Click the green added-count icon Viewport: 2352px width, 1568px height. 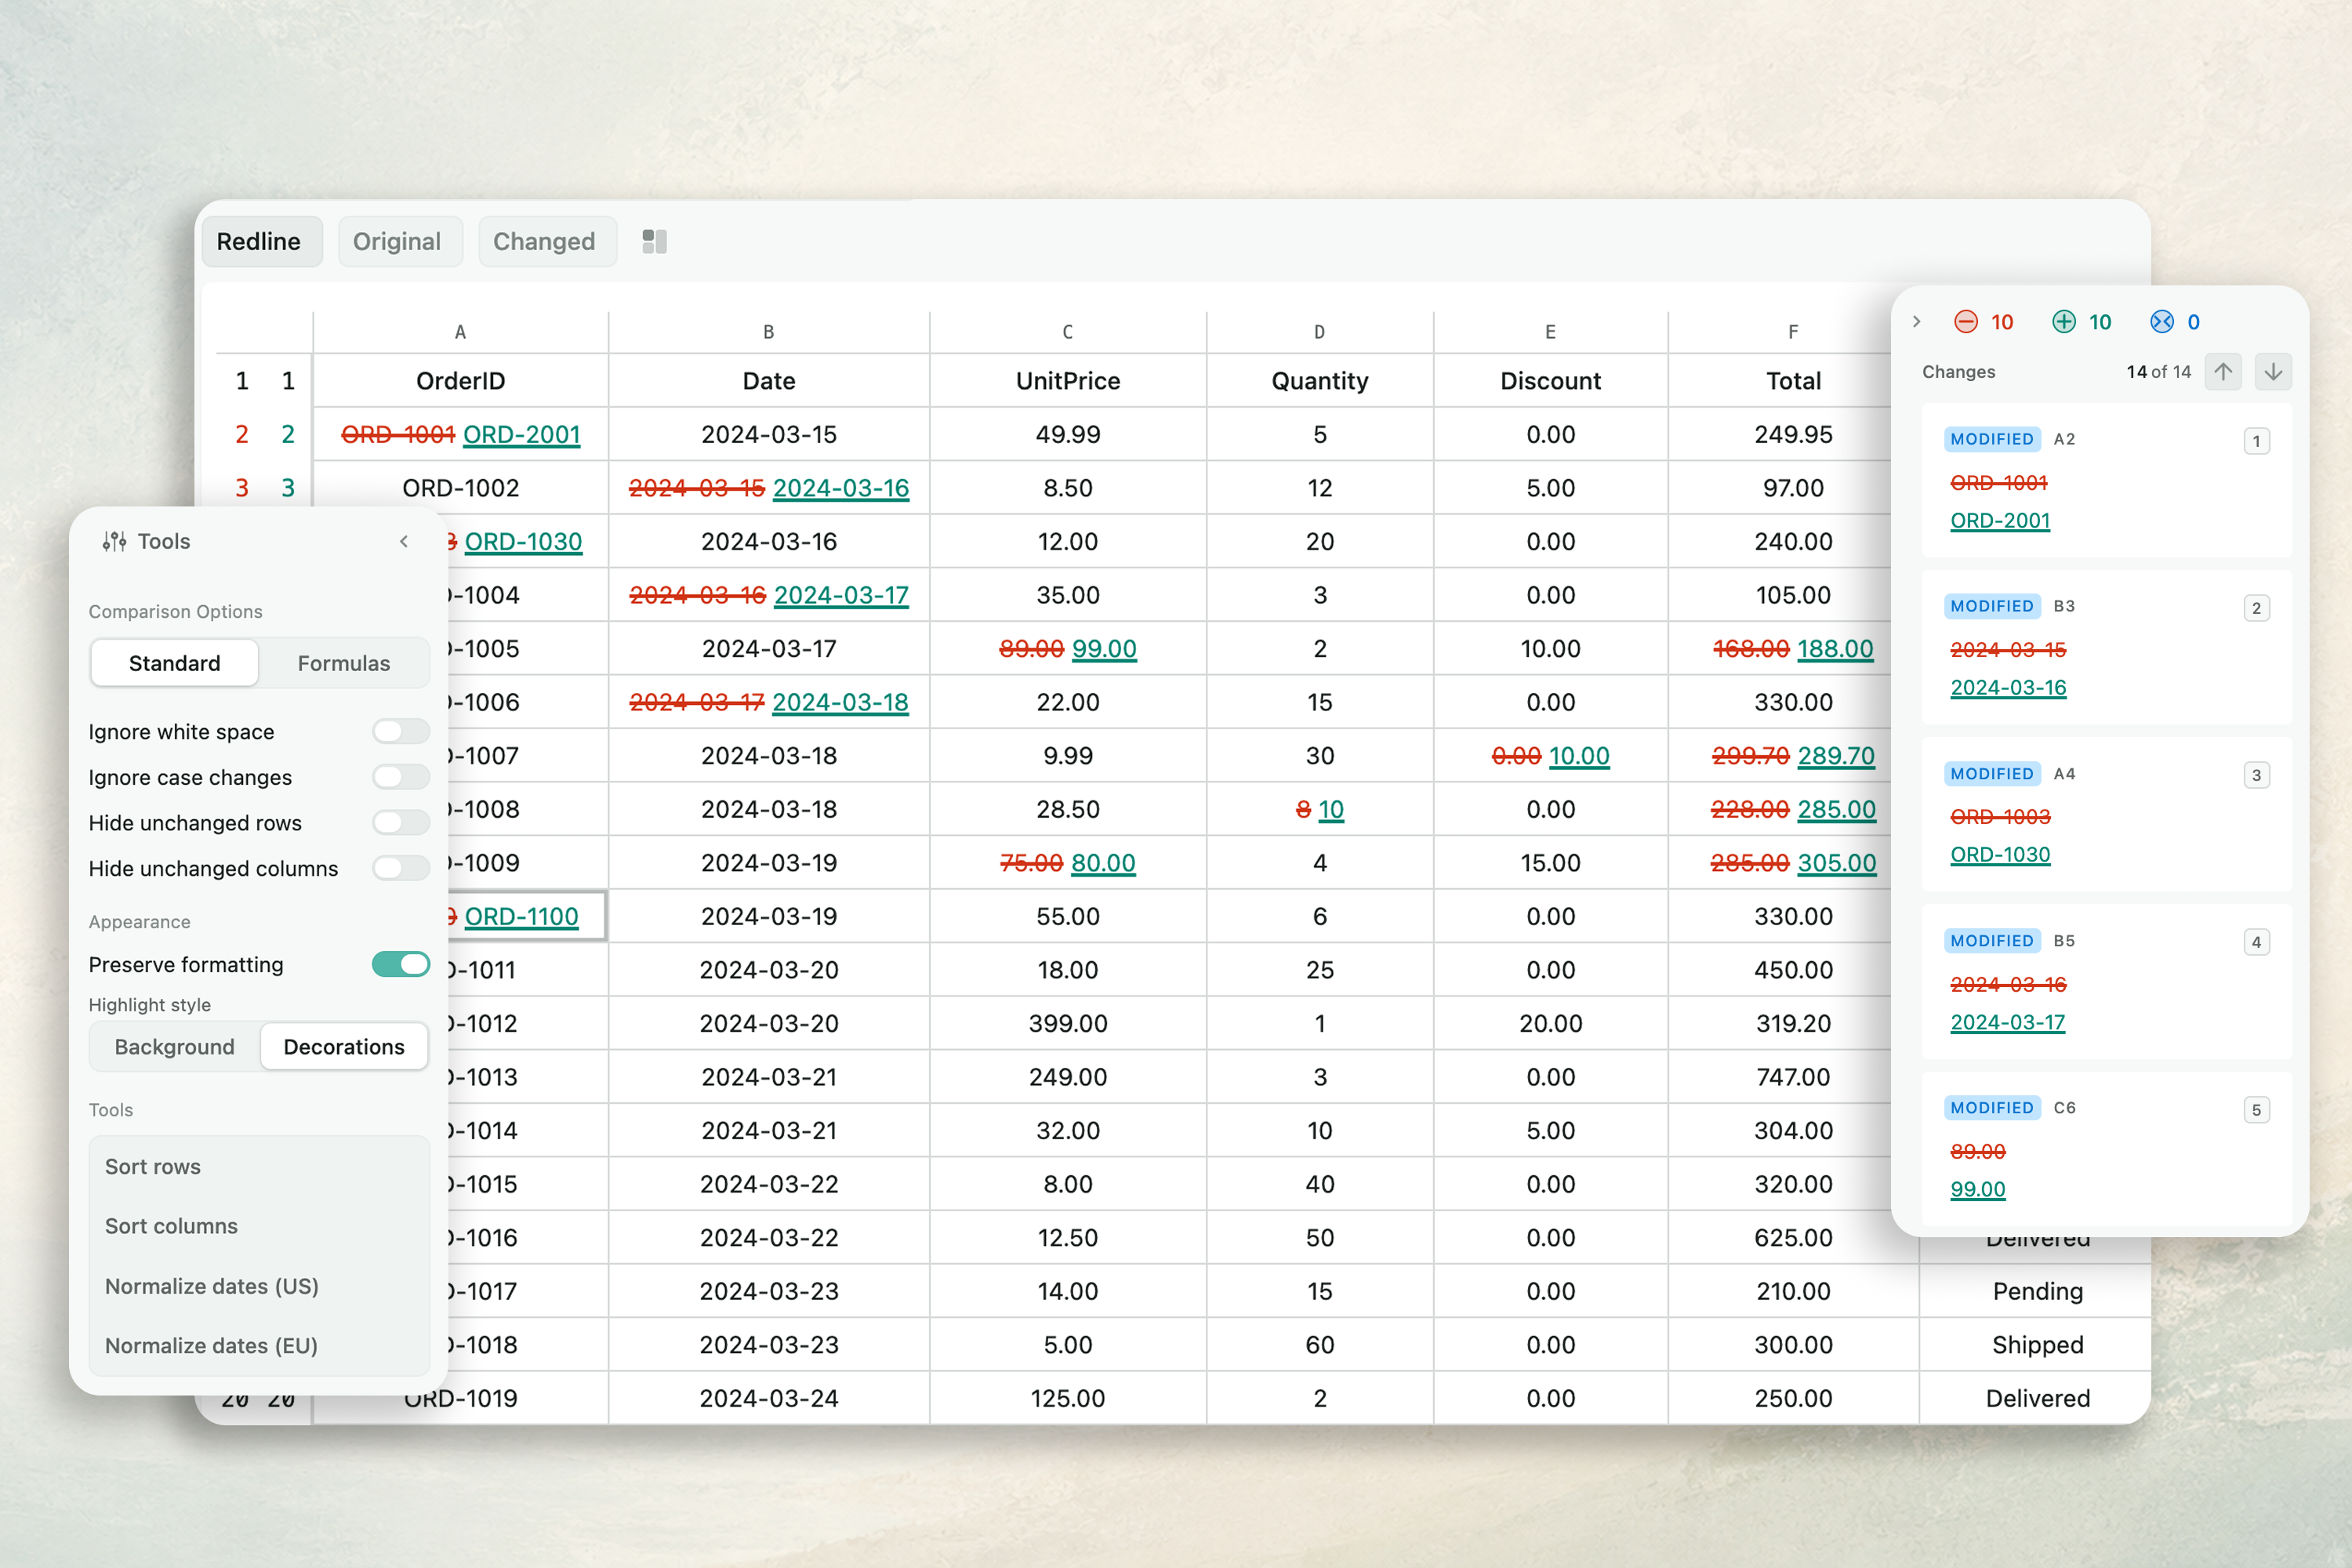click(2063, 321)
